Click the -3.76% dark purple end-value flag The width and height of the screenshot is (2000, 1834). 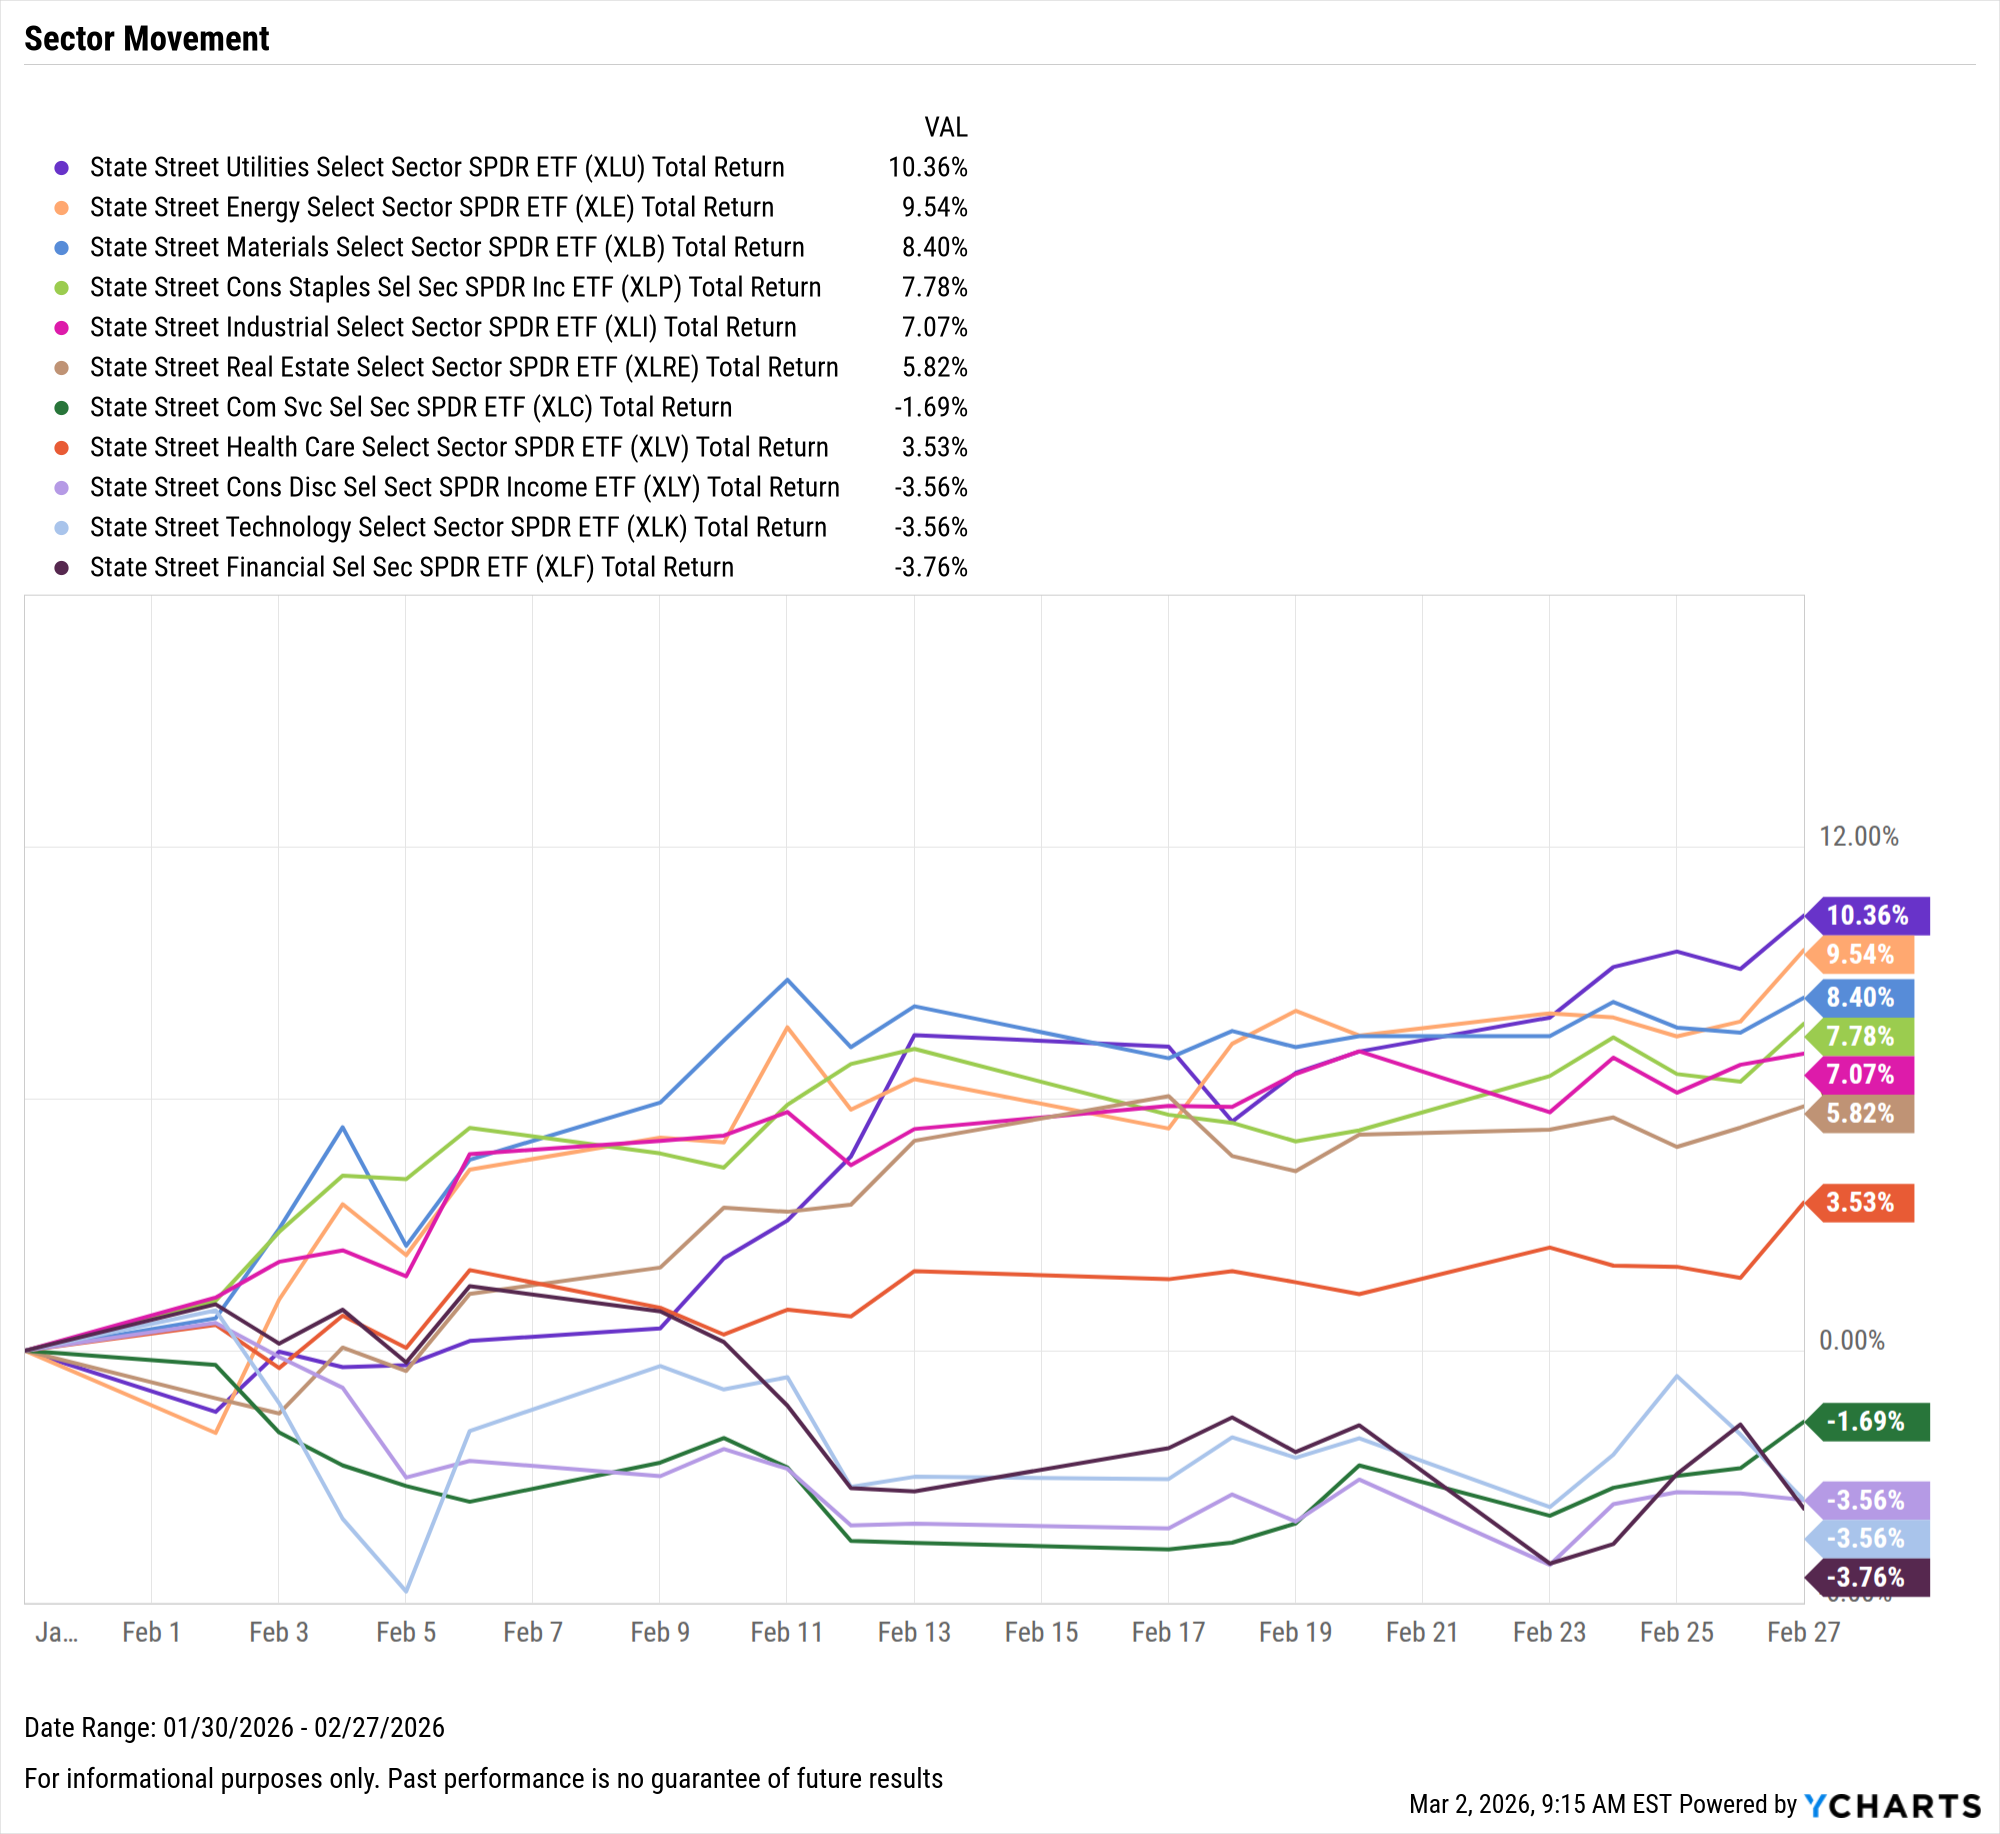pos(1865,1578)
